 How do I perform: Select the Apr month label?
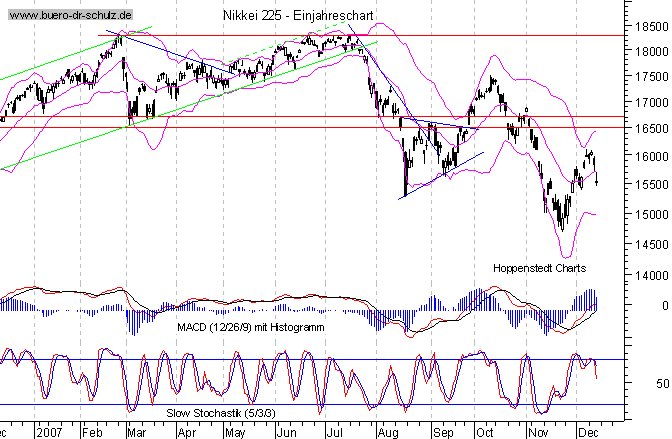186,432
